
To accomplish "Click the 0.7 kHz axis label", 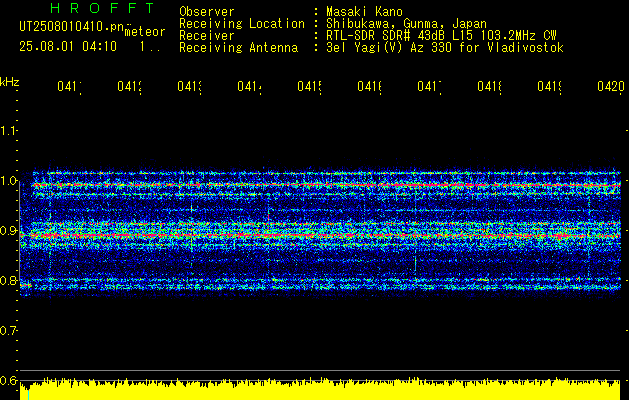I will point(8,331).
